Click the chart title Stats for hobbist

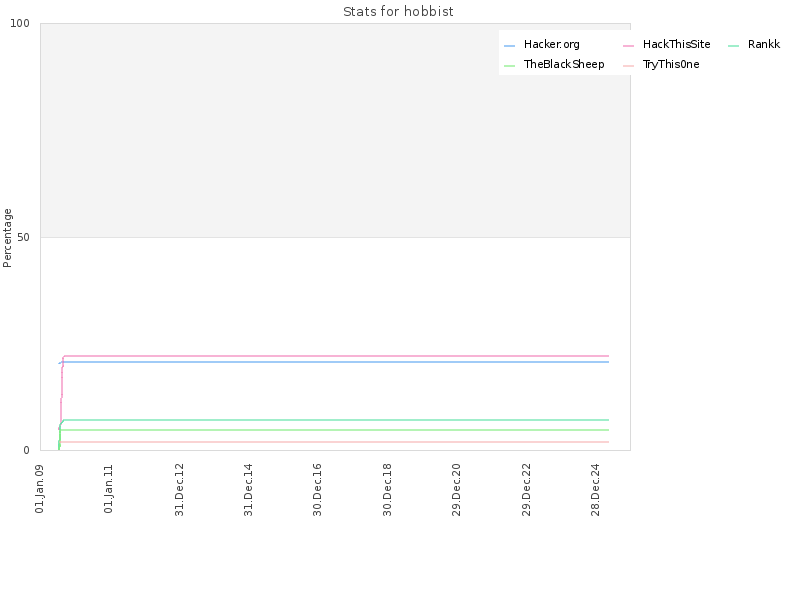398,12
